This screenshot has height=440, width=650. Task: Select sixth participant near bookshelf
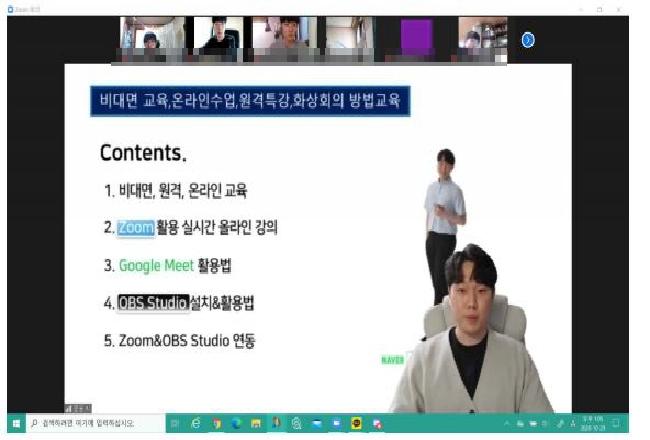click(483, 39)
